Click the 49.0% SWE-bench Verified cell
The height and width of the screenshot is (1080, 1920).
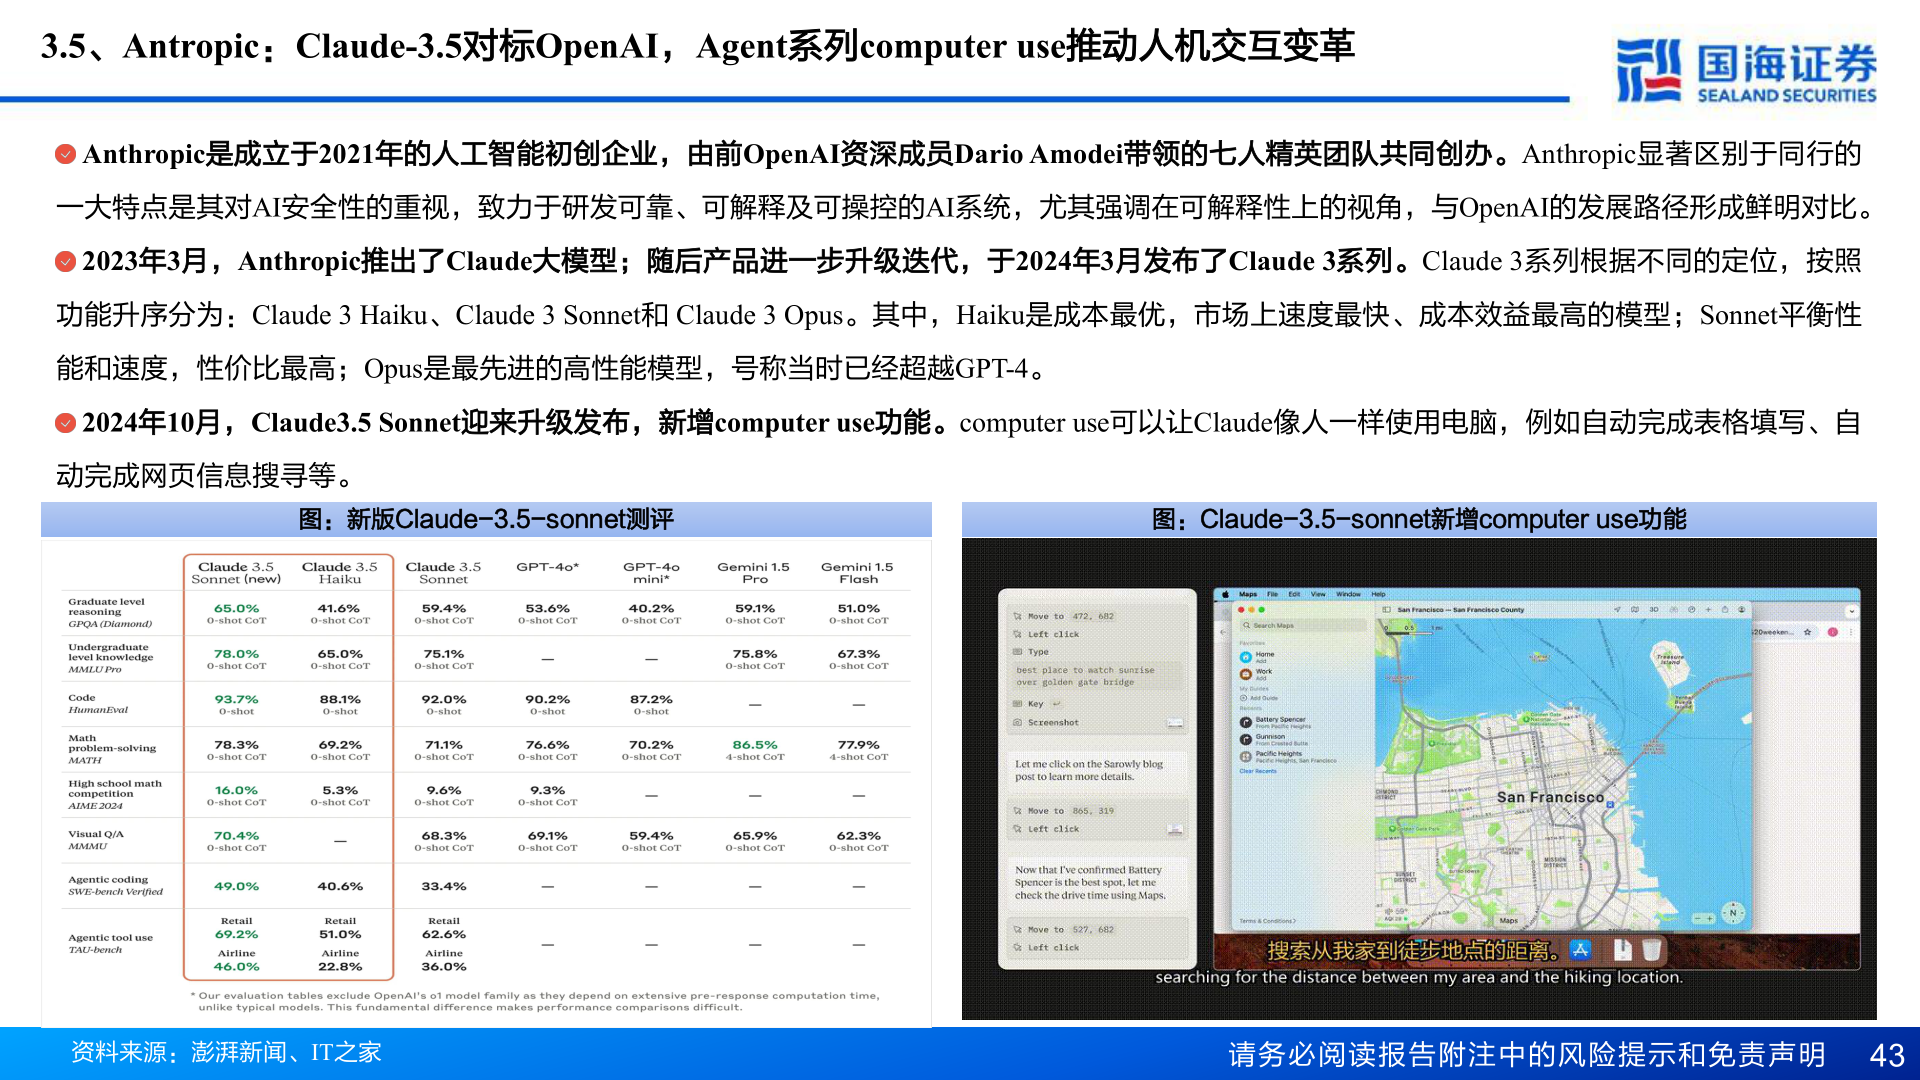(x=236, y=886)
